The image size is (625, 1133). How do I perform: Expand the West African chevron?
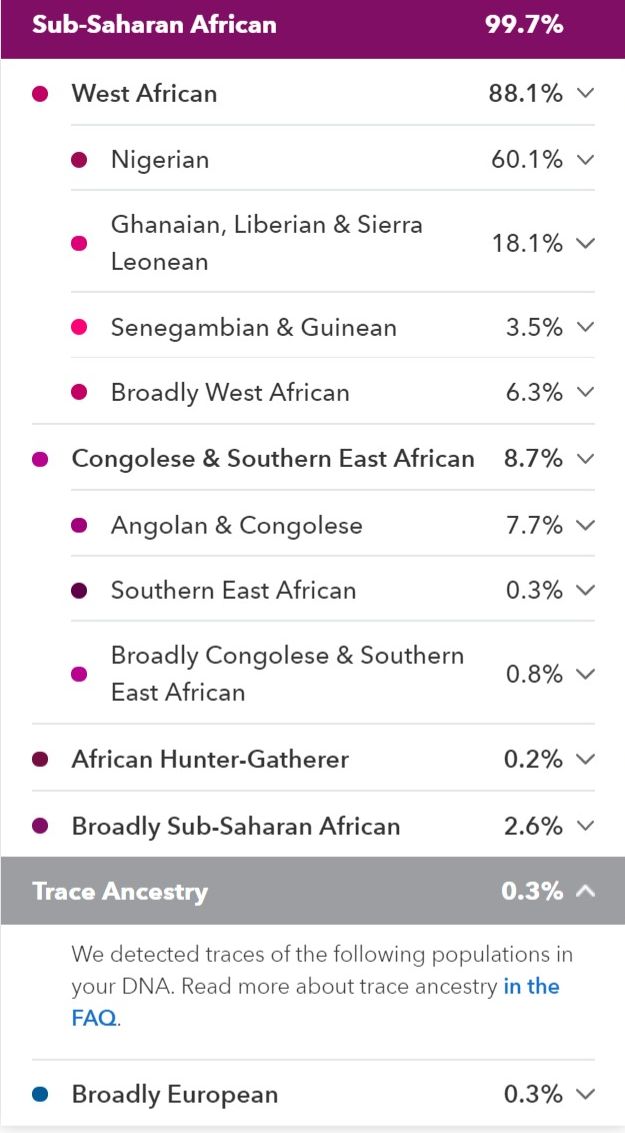tap(586, 93)
